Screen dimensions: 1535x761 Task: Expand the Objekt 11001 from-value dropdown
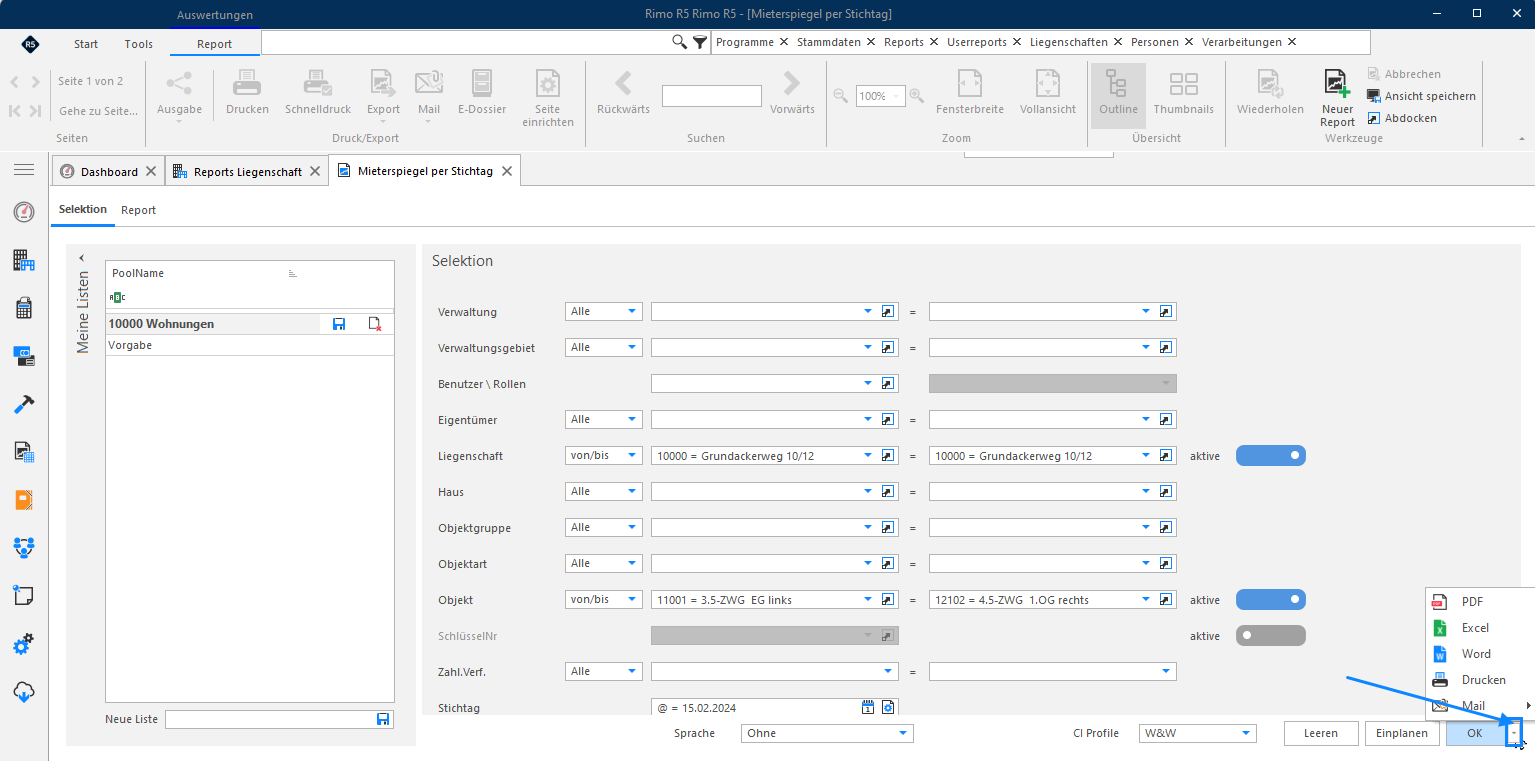pyautogui.click(x=867, y=600)
